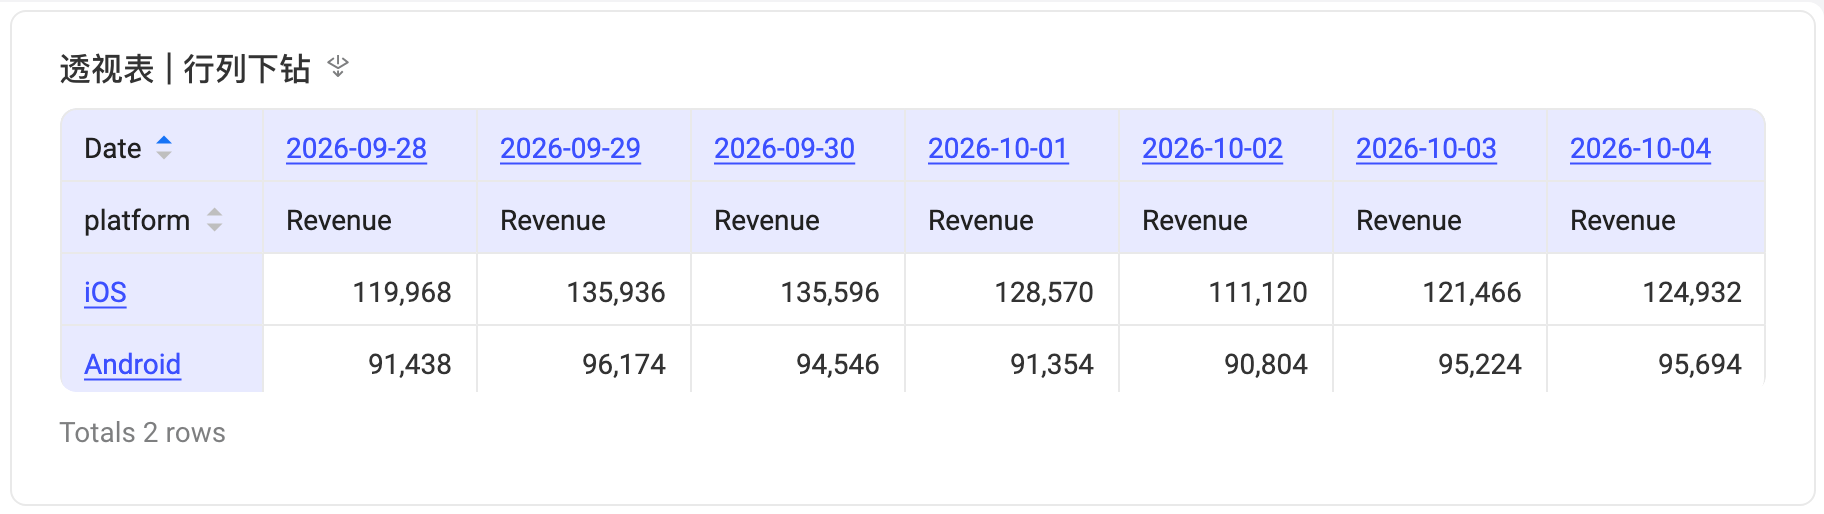The width and height of the screenshot is (1824, 514).
Task: Open the 2026-09-29 date link
Action: 570,148
